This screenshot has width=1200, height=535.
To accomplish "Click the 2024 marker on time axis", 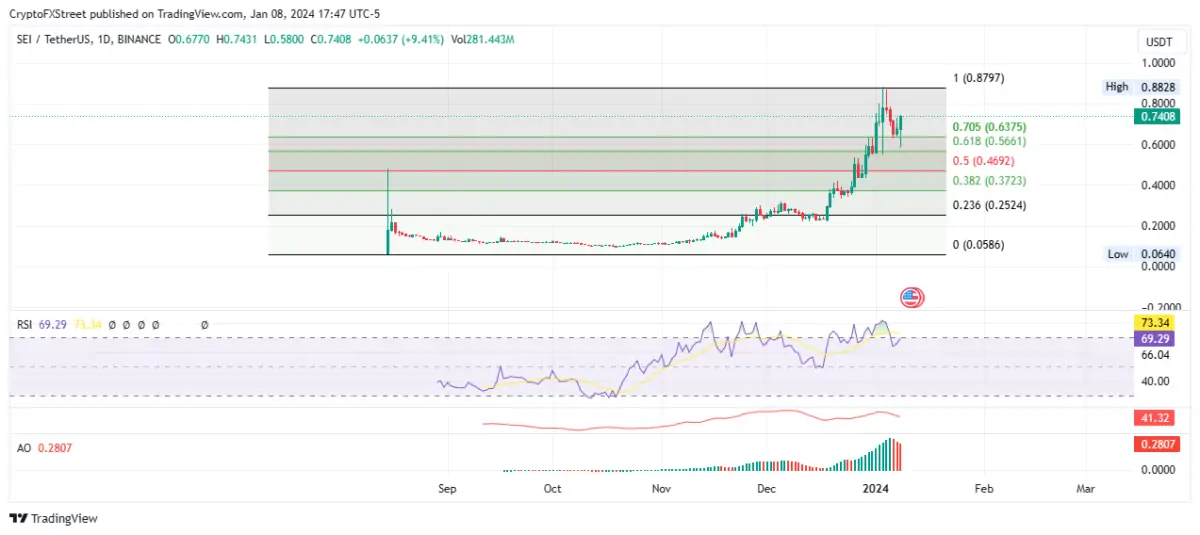I will tap(876, 489).
